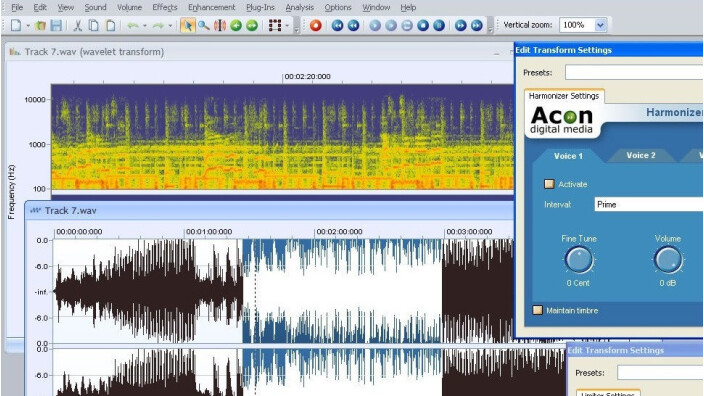The image size is (704, 396).
Task: Open the selection rectangle dropdown arrow
Action: (287, 26)
